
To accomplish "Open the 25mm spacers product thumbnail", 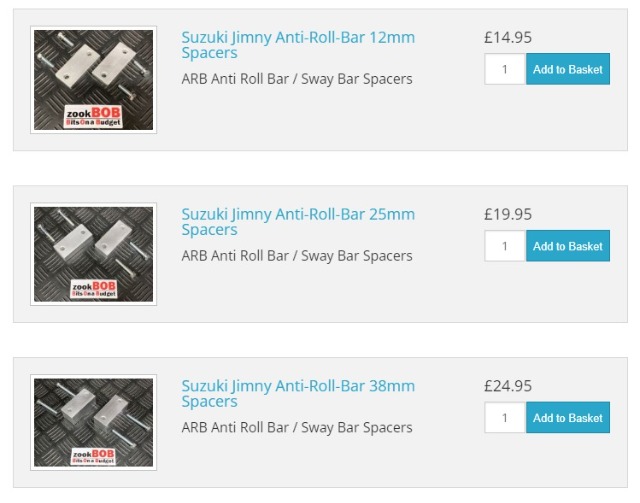I will tap(93, 254).
